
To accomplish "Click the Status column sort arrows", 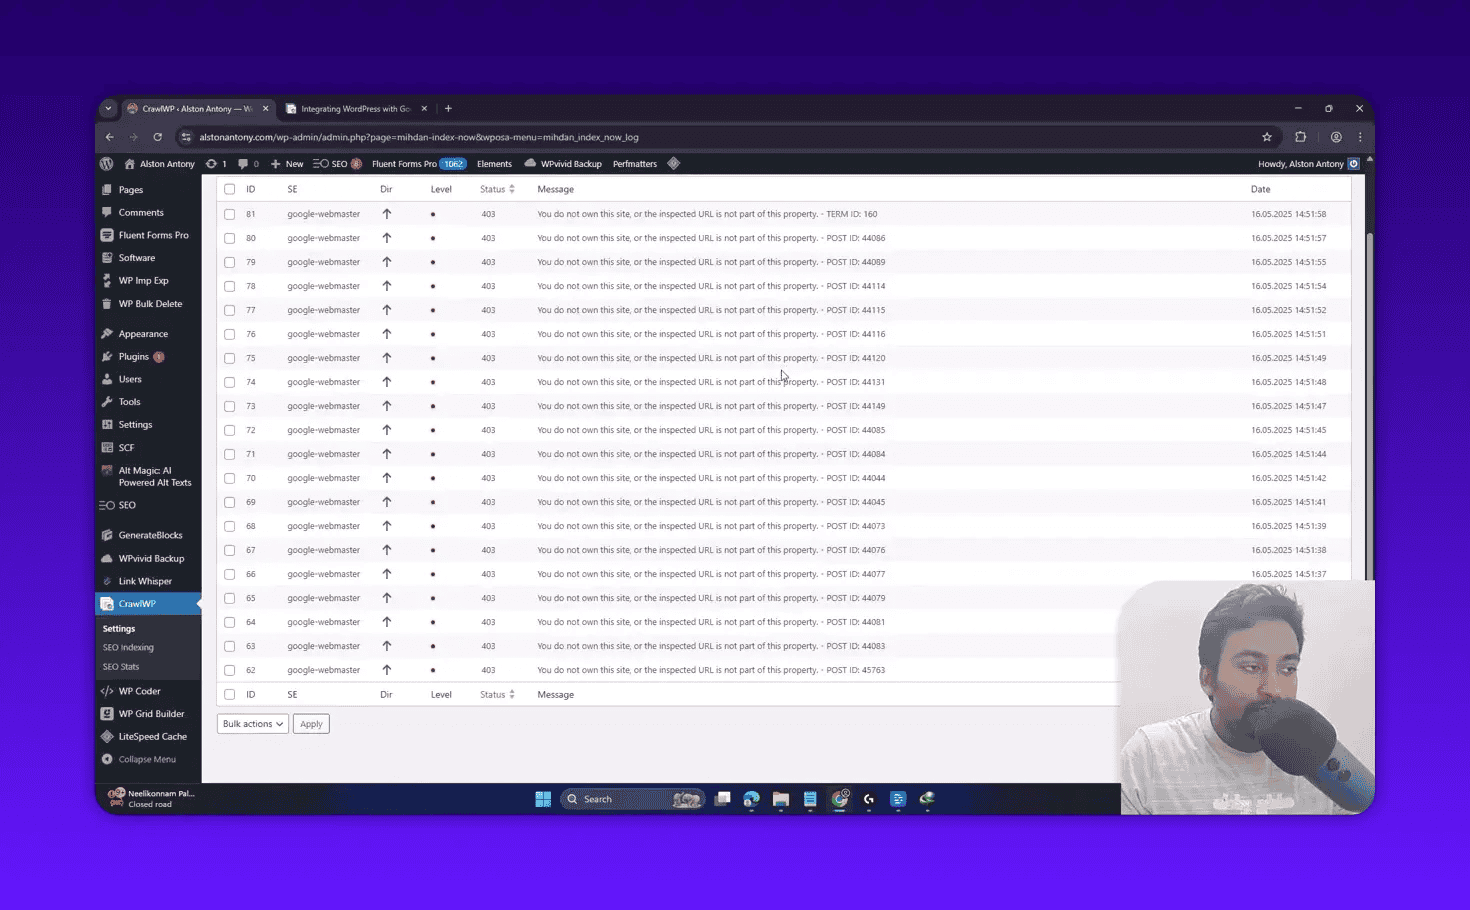I will pyautogui.click(x=513, y=189).
